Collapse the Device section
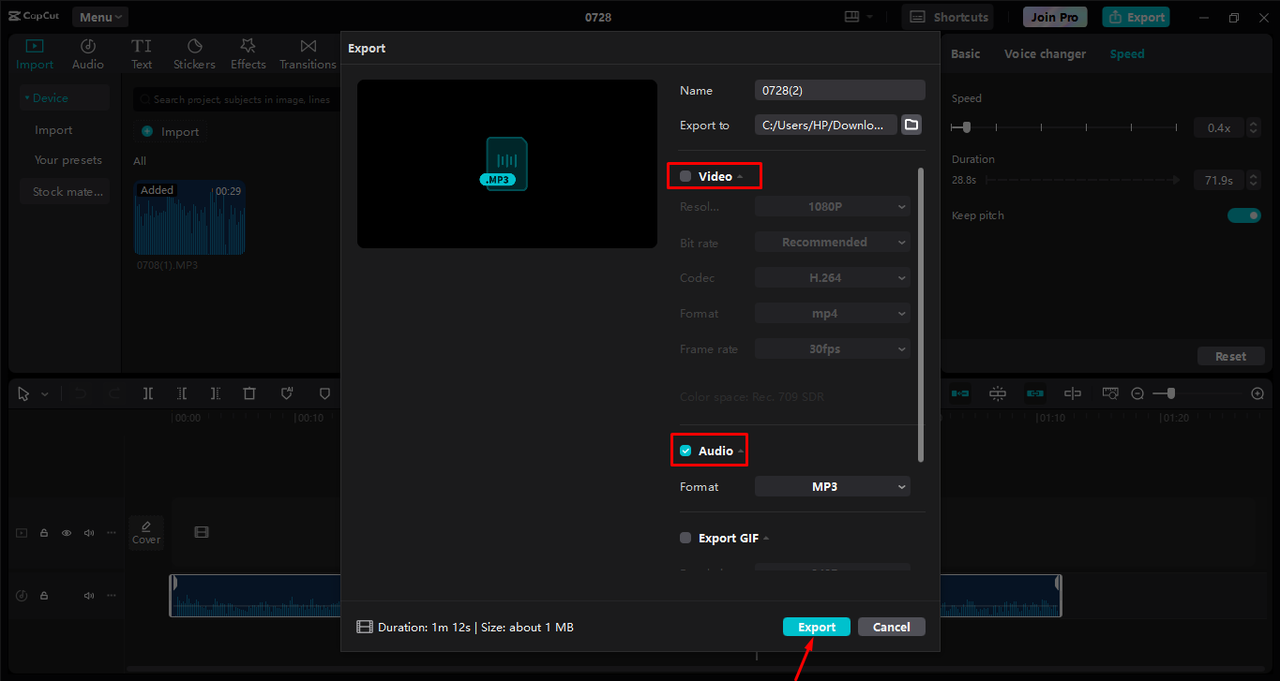 (65, 98)
